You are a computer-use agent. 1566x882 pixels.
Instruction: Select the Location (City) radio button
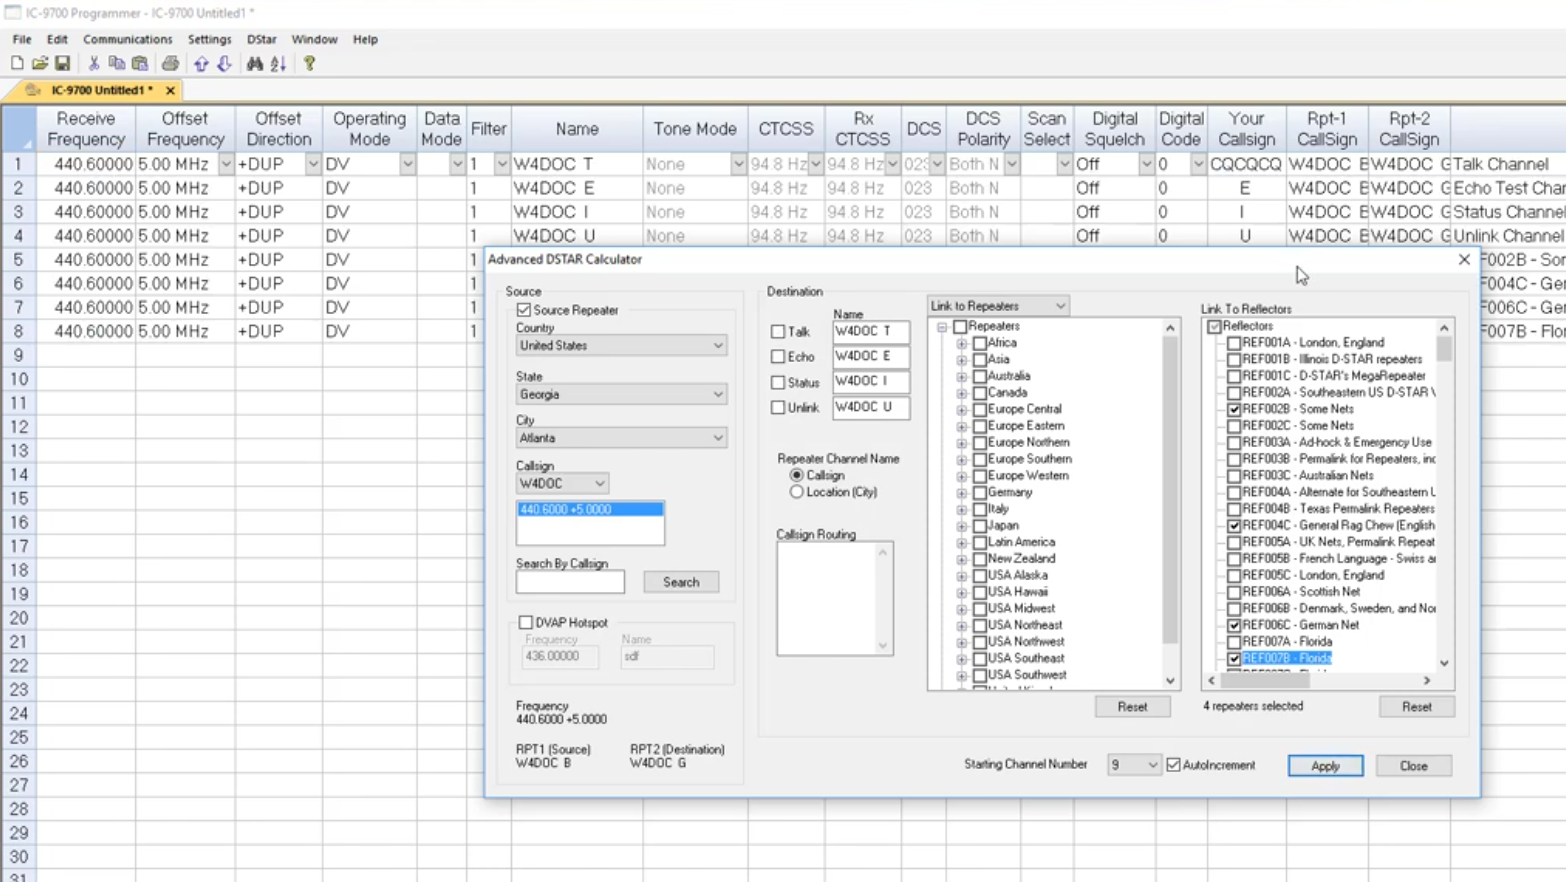(797, 492)
